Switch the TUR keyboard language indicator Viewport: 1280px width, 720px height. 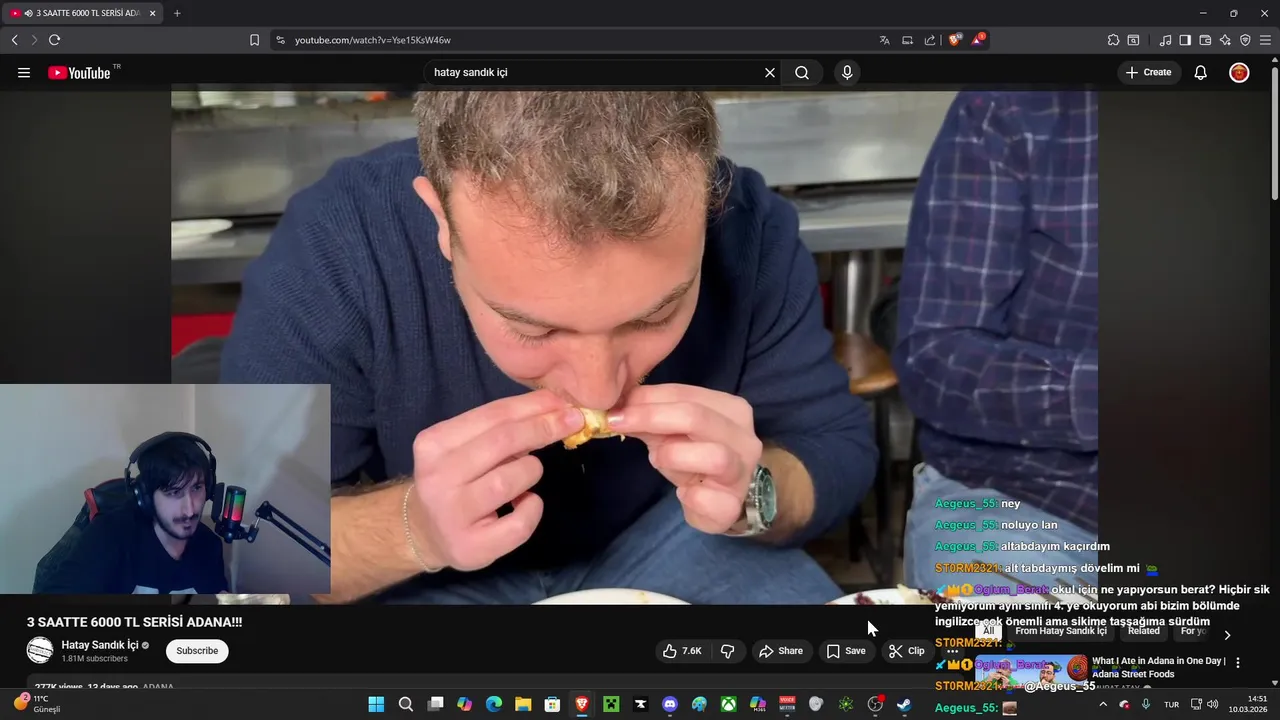coord(1171,704)
